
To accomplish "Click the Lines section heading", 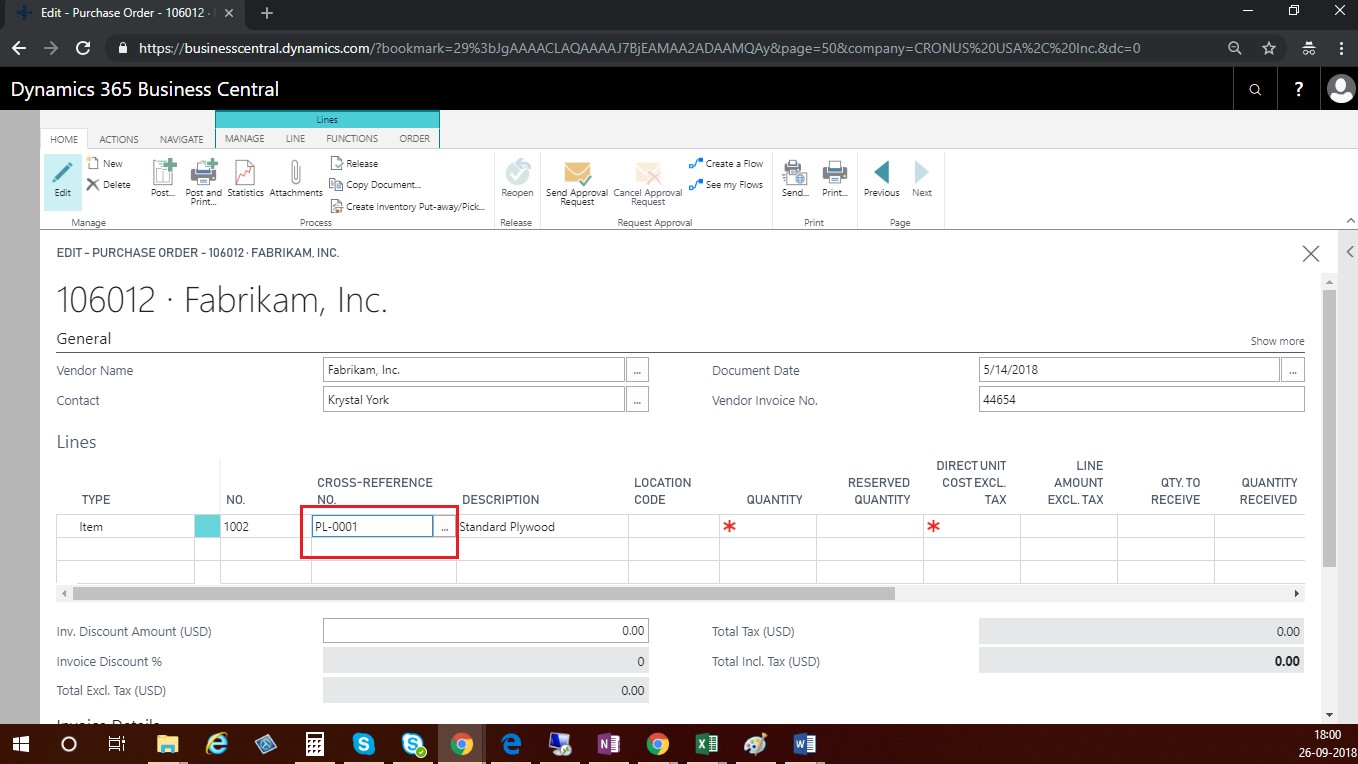I will tap(77, 442).
